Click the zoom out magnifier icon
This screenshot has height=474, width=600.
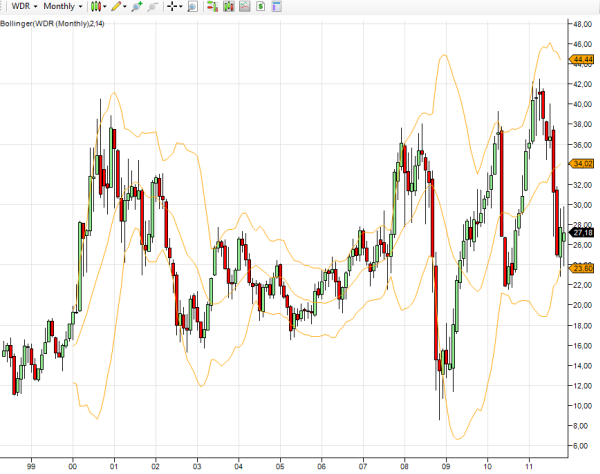tap(153, 6)
